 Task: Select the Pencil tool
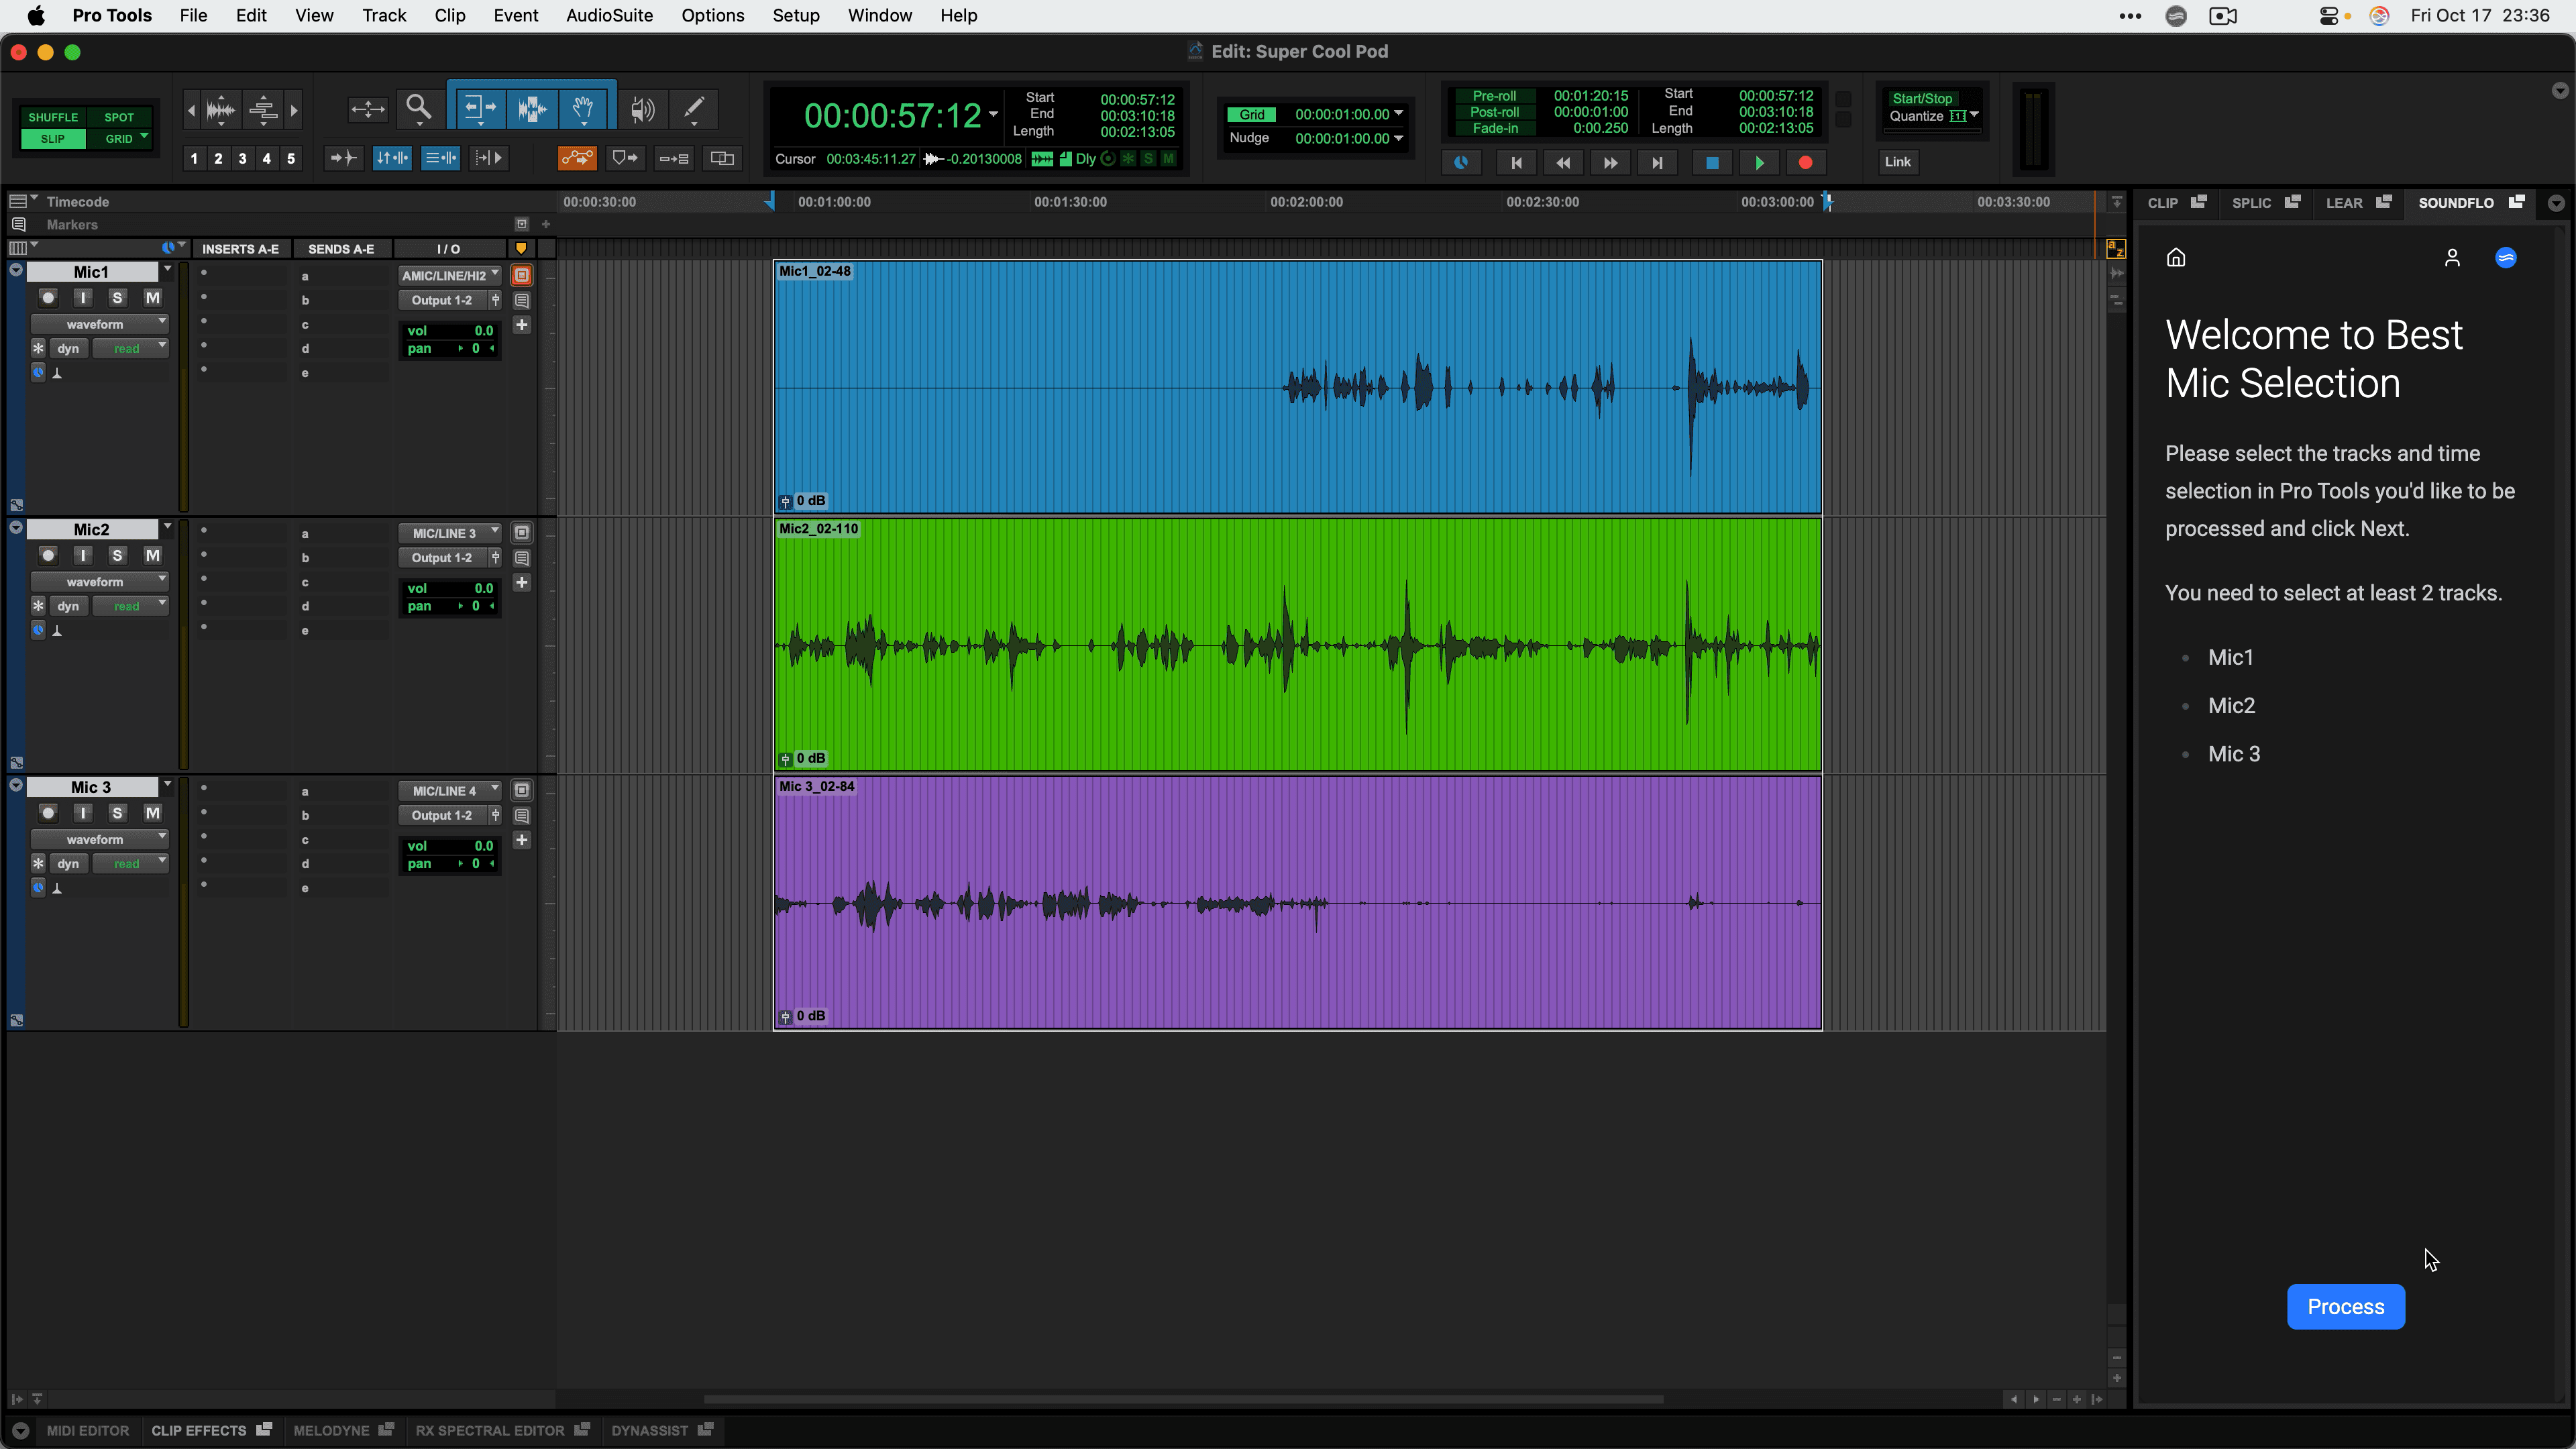(693, 108)
